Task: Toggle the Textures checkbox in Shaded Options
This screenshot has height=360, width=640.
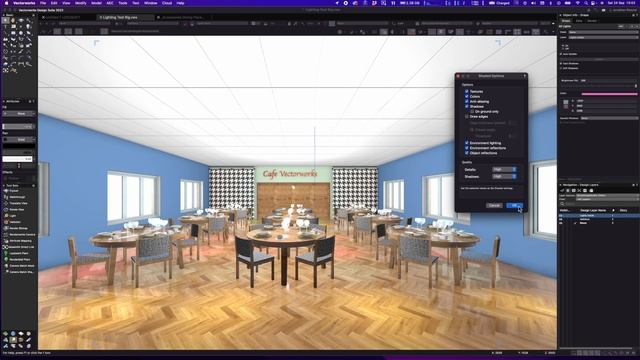Action: [467, 91]
